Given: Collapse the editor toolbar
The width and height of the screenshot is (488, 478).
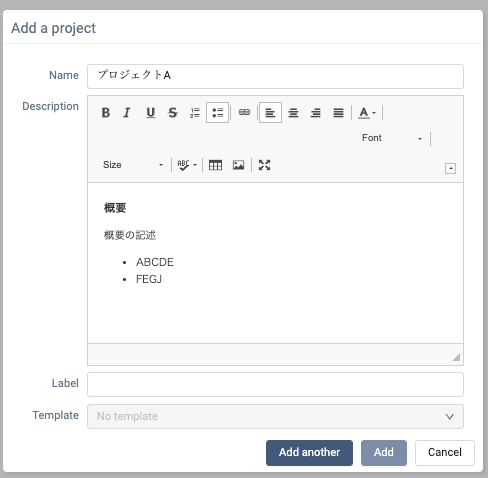Looking at the screenshot, I should coord(450,168).
